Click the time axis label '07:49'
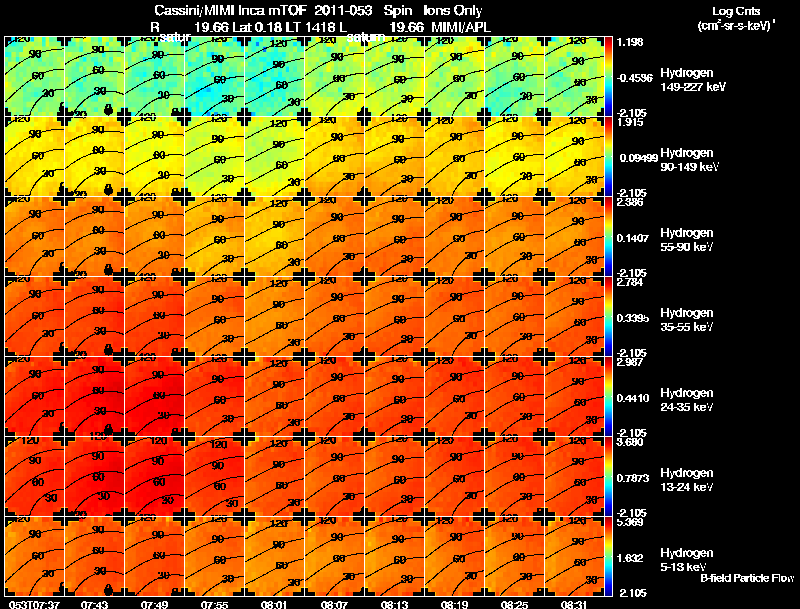This screenshot has width=800, height=609. pyautogui.click(x=155, y=604)
